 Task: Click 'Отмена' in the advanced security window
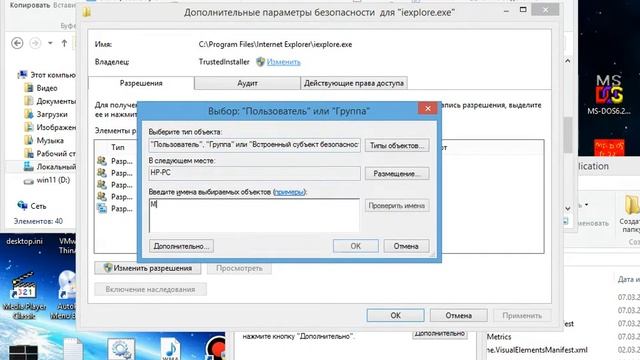[x=459, y=316]
